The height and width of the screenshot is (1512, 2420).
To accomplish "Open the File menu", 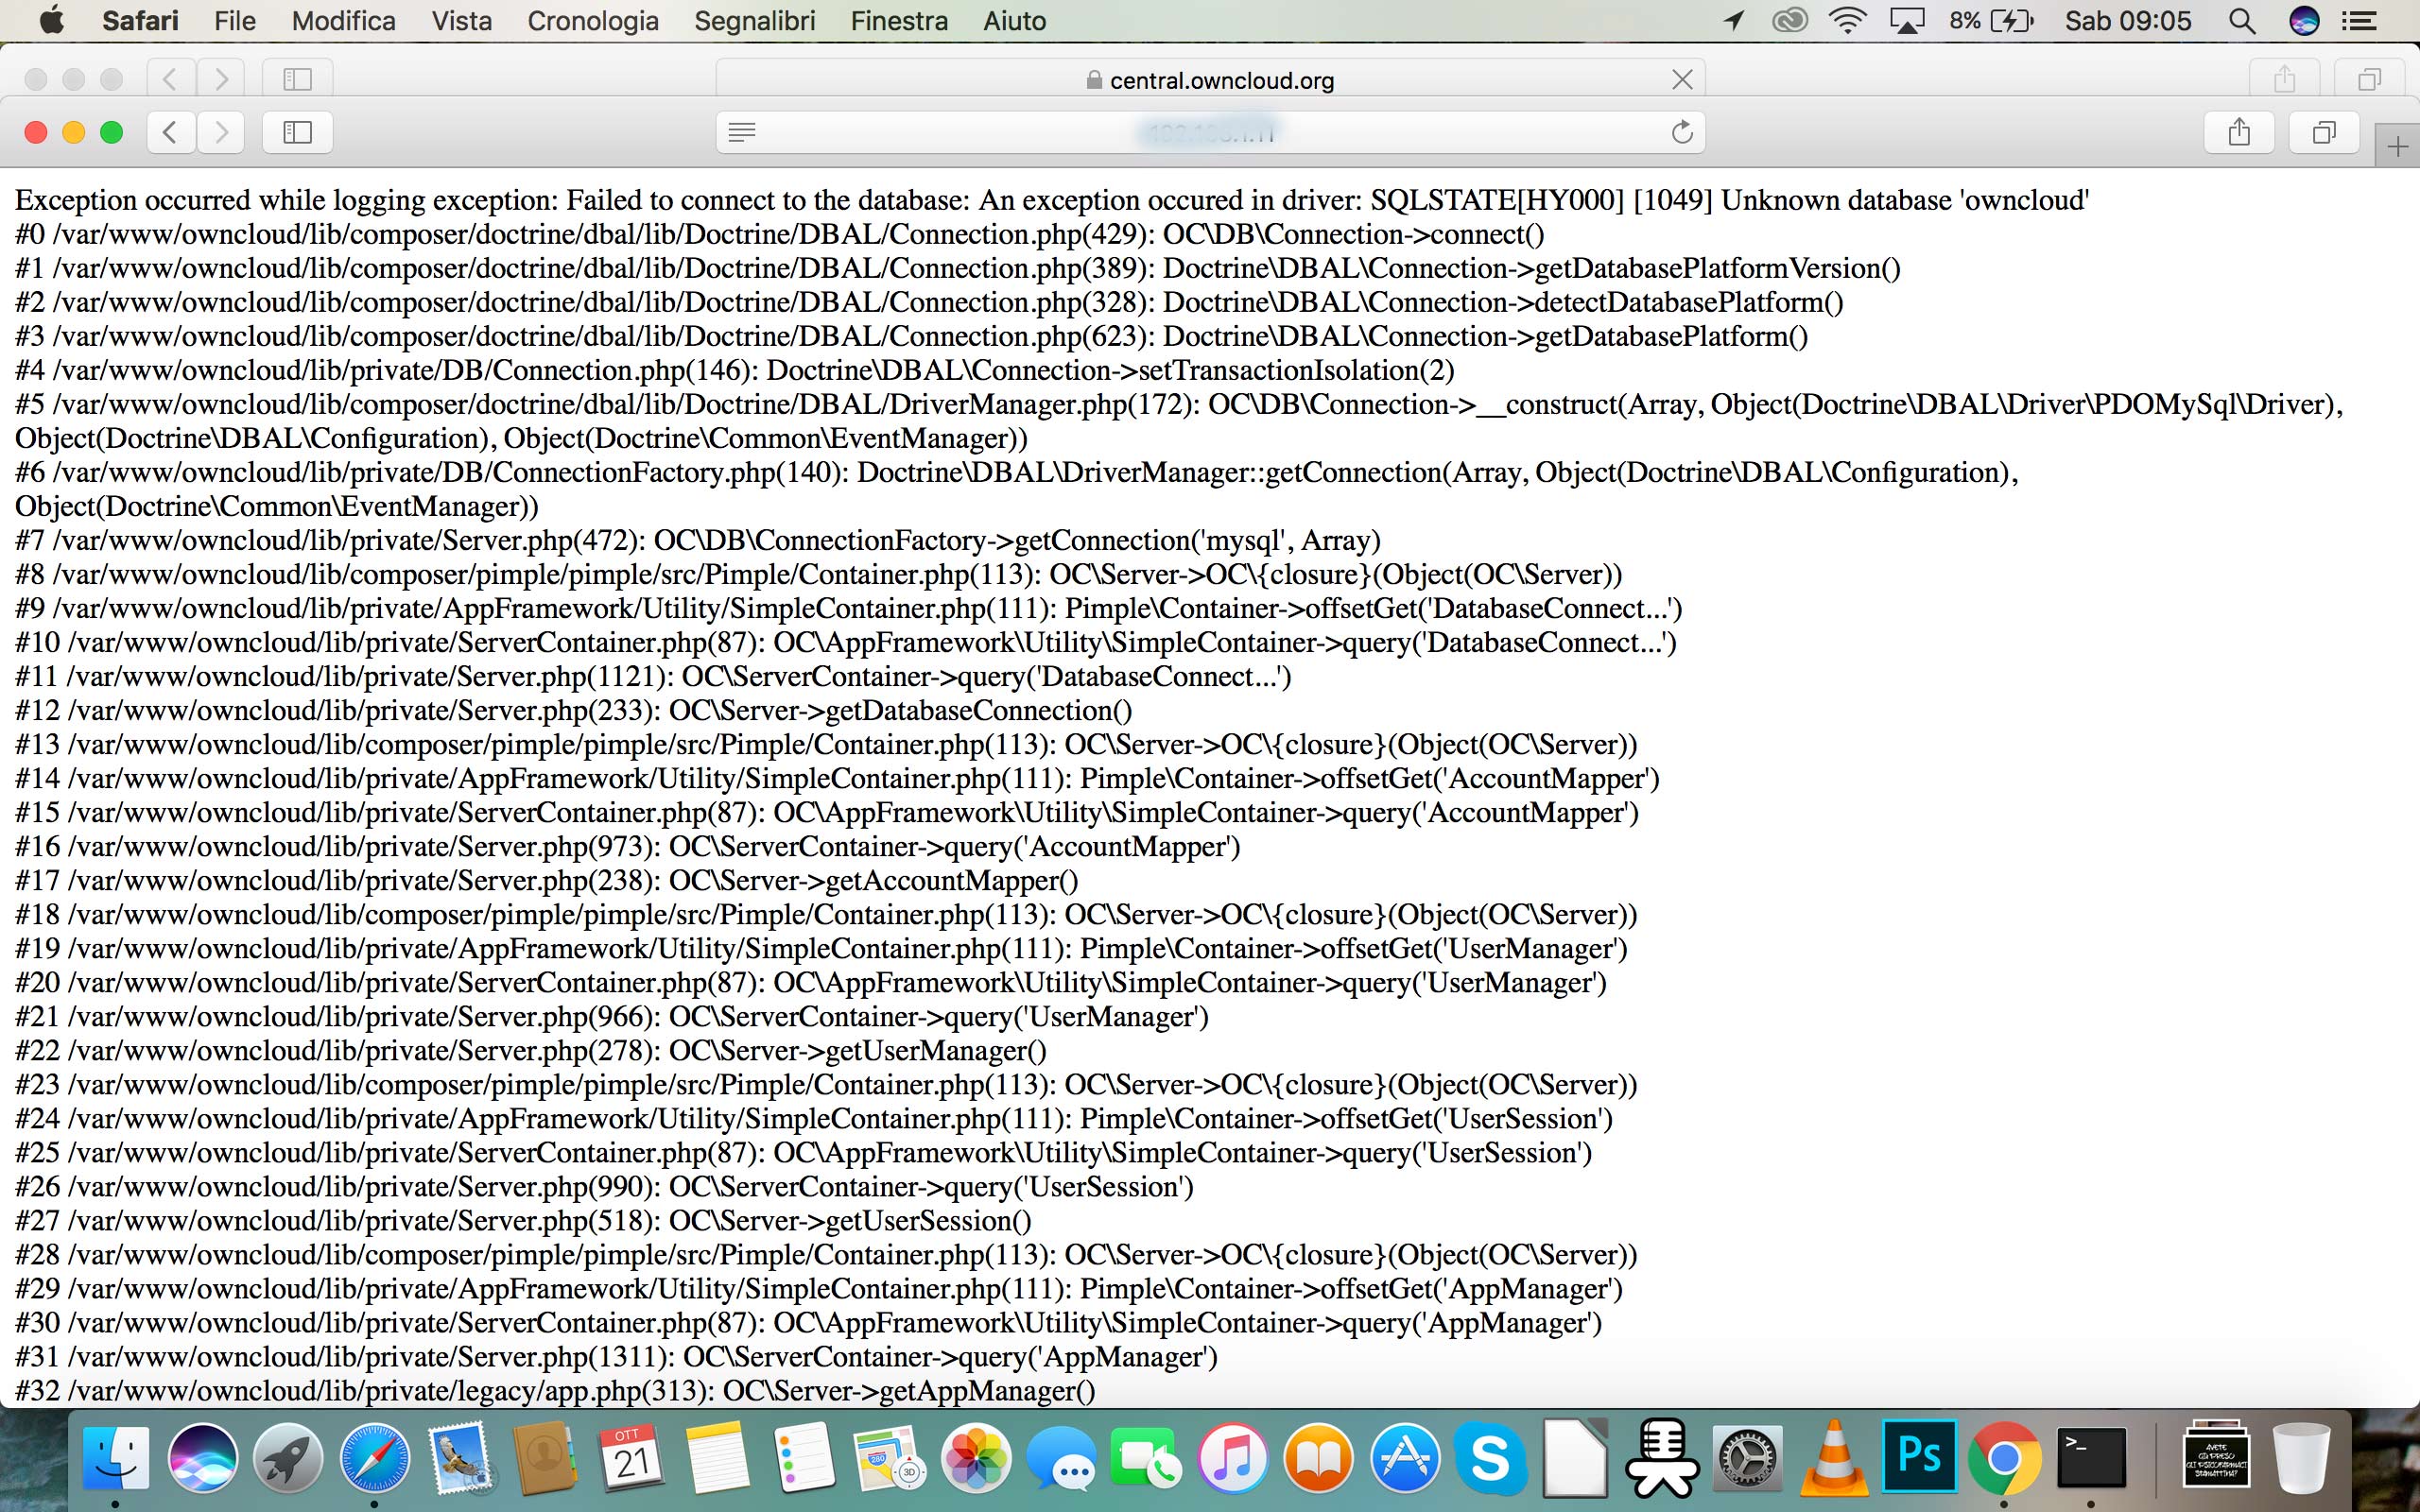I will click(235, 20).
